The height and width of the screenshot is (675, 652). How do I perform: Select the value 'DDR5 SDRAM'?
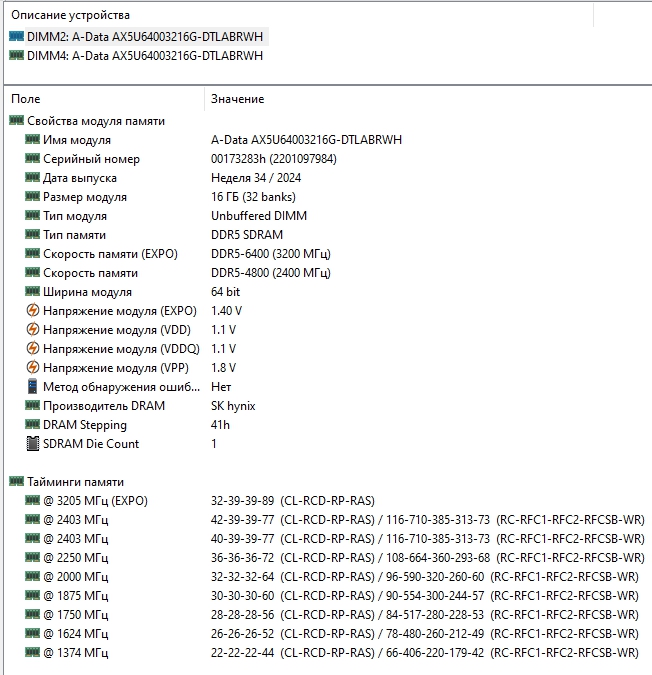coord(247,235)
